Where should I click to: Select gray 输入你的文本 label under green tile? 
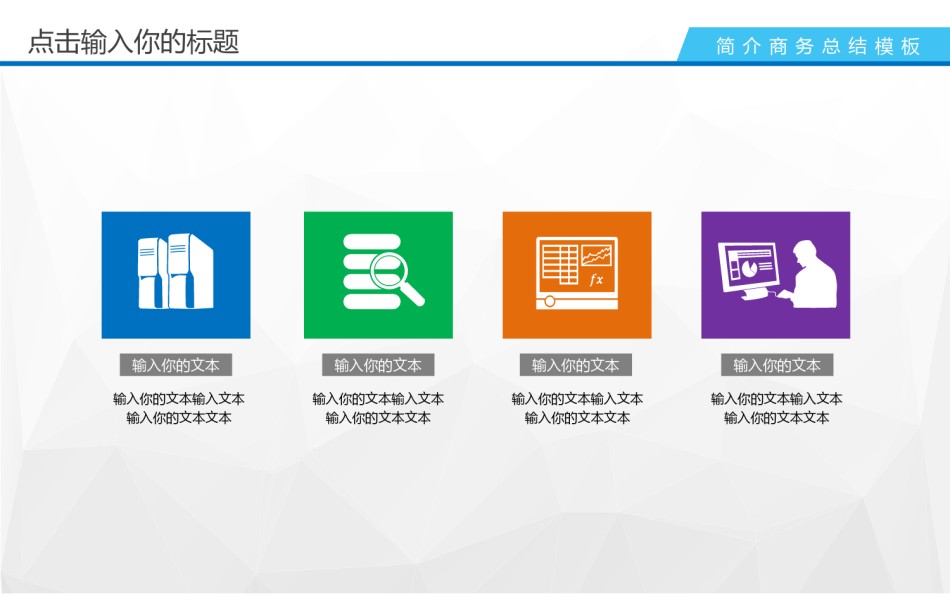click(378, 365)
